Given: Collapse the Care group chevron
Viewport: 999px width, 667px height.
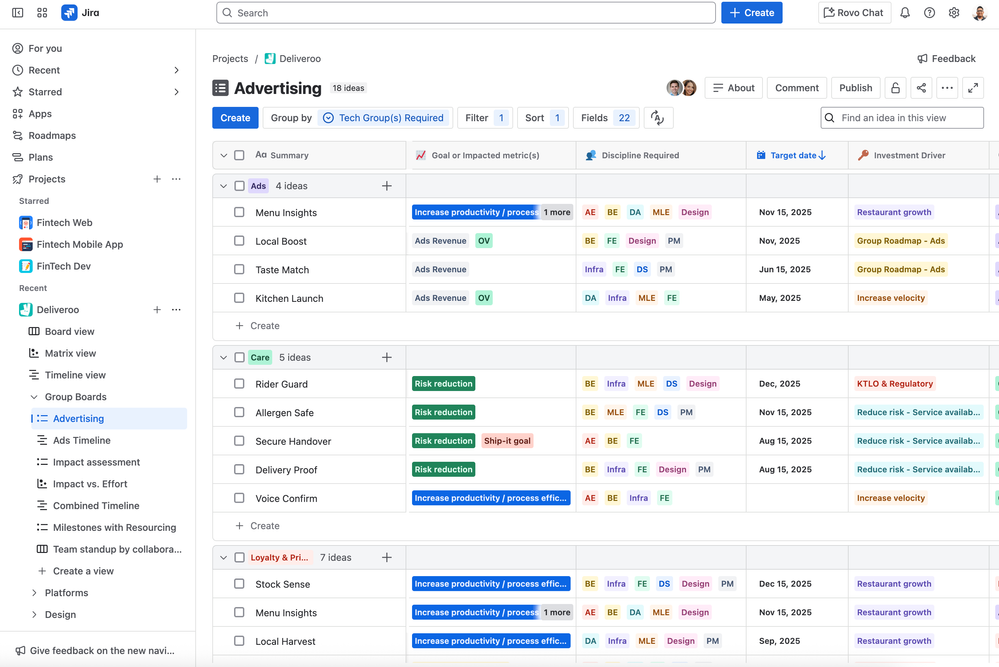Looking at the screenshot, I should (x=223, y=357).
